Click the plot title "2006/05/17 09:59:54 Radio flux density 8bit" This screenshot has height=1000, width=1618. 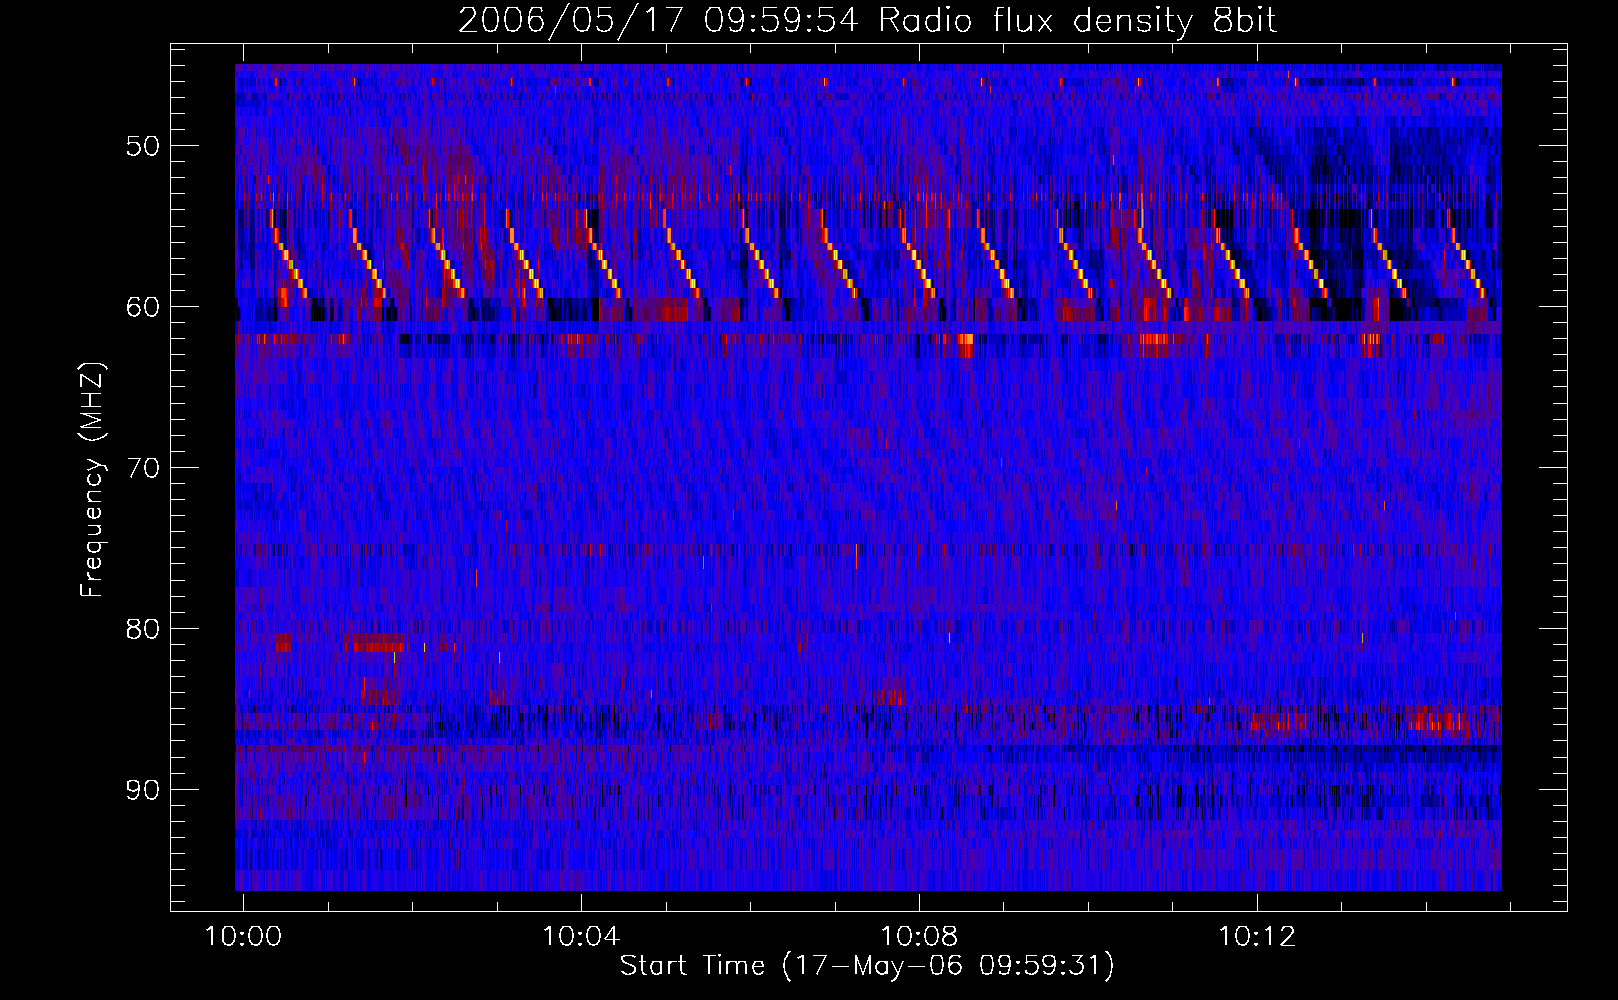[867, 20]
